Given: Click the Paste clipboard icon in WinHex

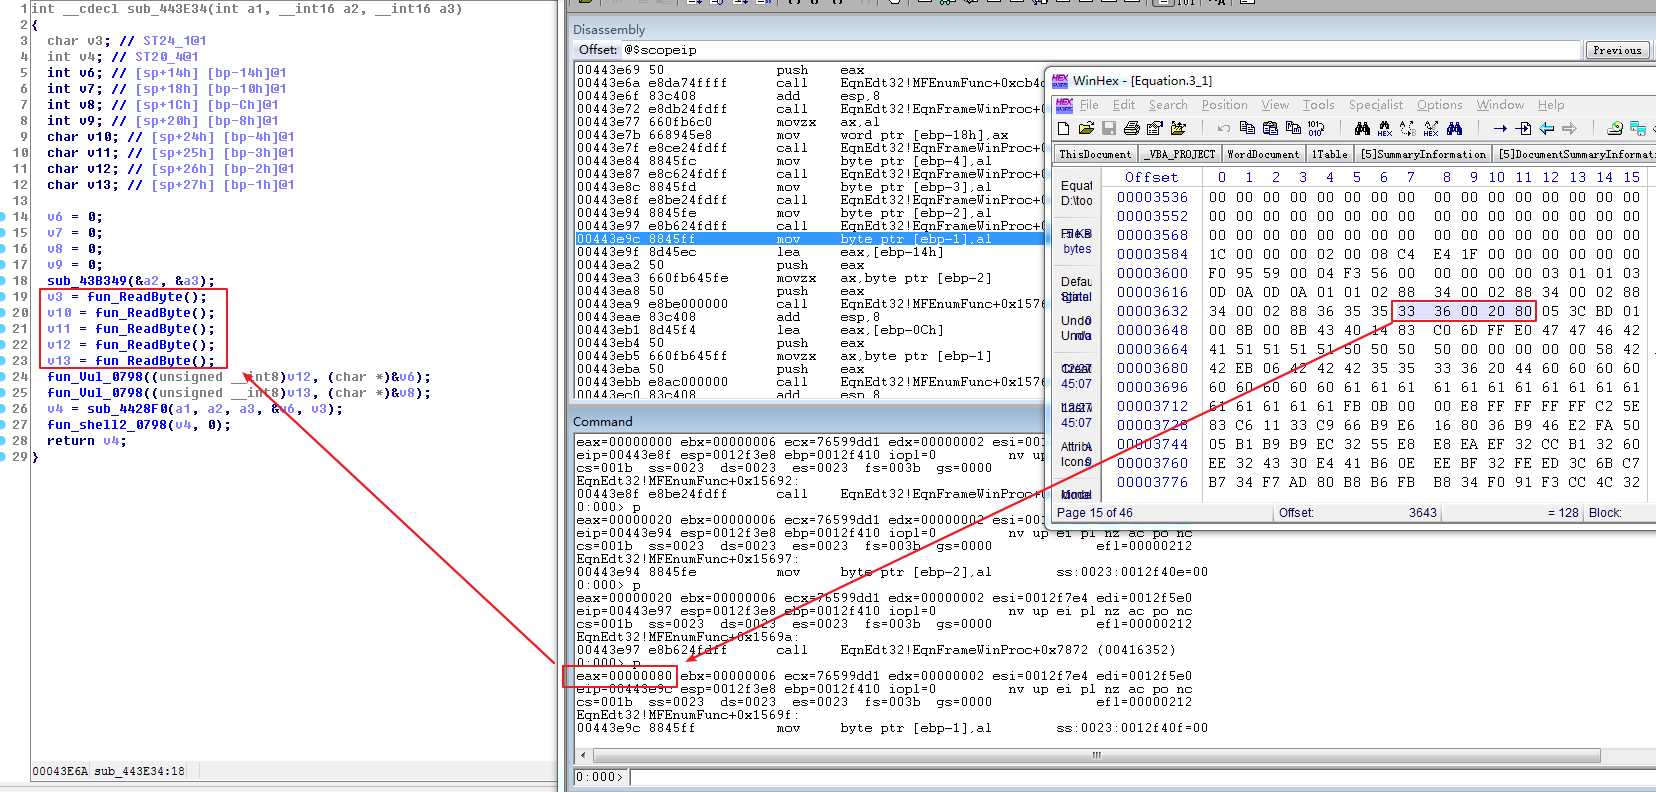Looking at the screenshot, I should (1270, 128).
